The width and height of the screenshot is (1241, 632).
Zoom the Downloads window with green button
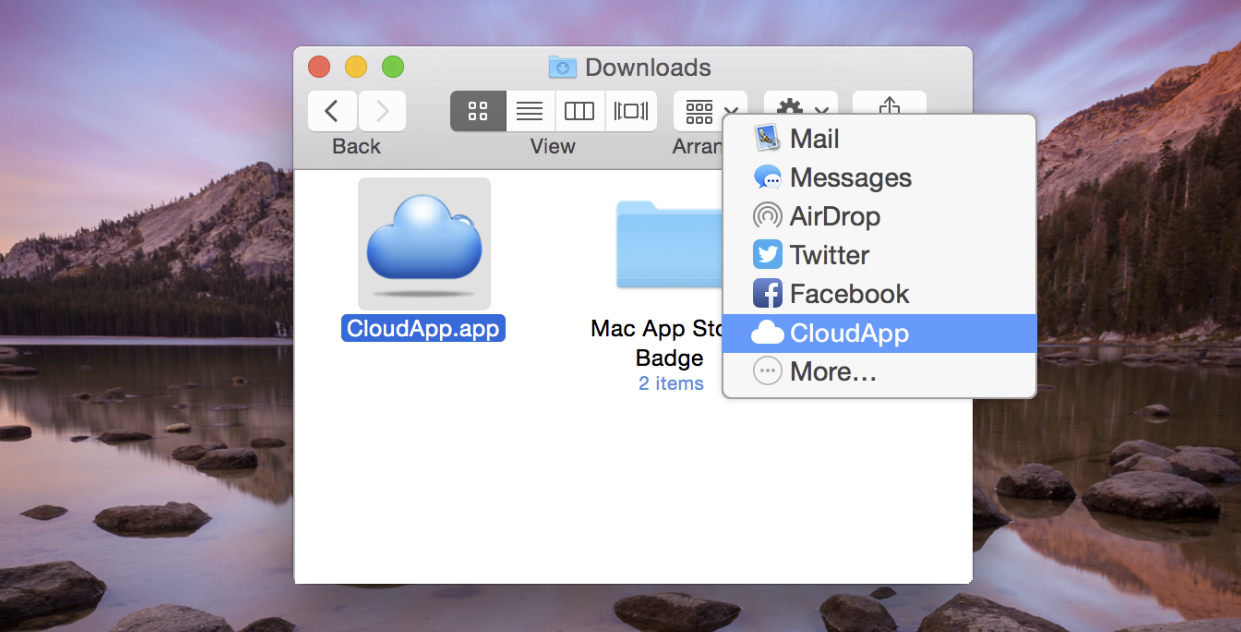coord(393,67)
